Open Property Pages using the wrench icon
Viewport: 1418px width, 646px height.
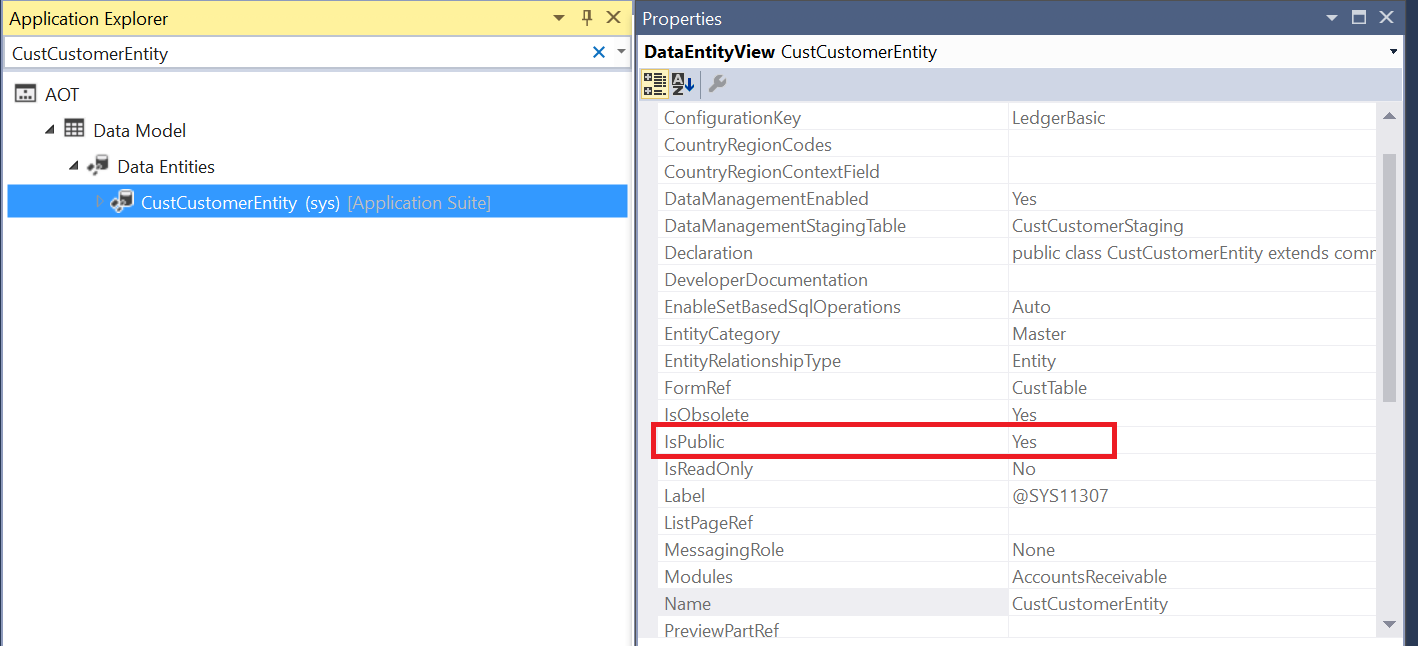[x=717, y=84]
